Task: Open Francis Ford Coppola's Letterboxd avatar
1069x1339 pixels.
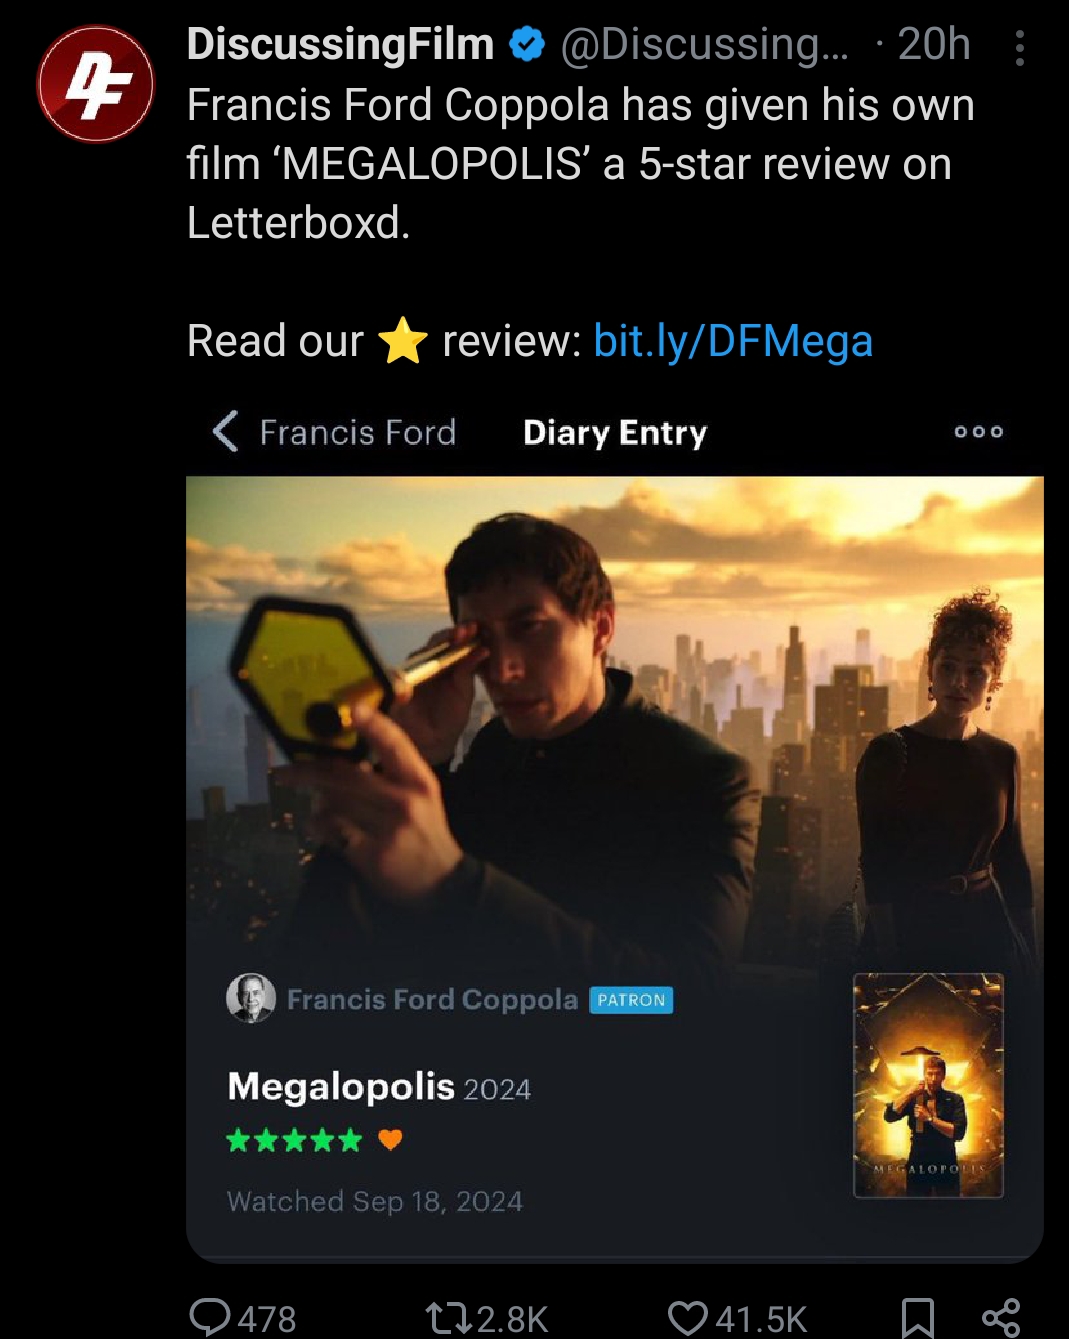Action: pyautogui.click(x=250, y=998)
